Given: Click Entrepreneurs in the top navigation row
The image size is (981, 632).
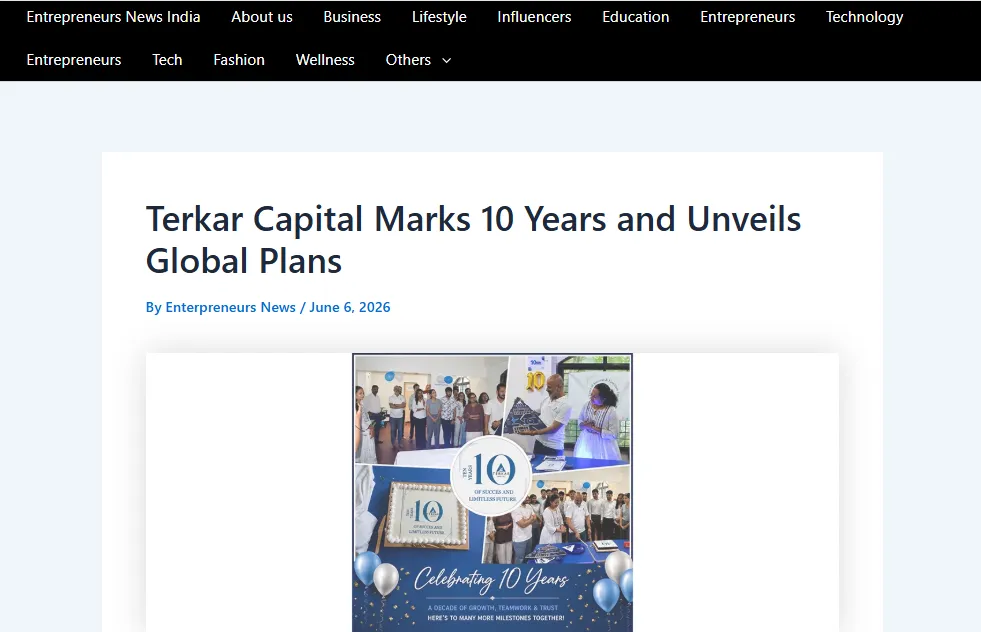Looking at the screenshot, I should pos(747,17).
